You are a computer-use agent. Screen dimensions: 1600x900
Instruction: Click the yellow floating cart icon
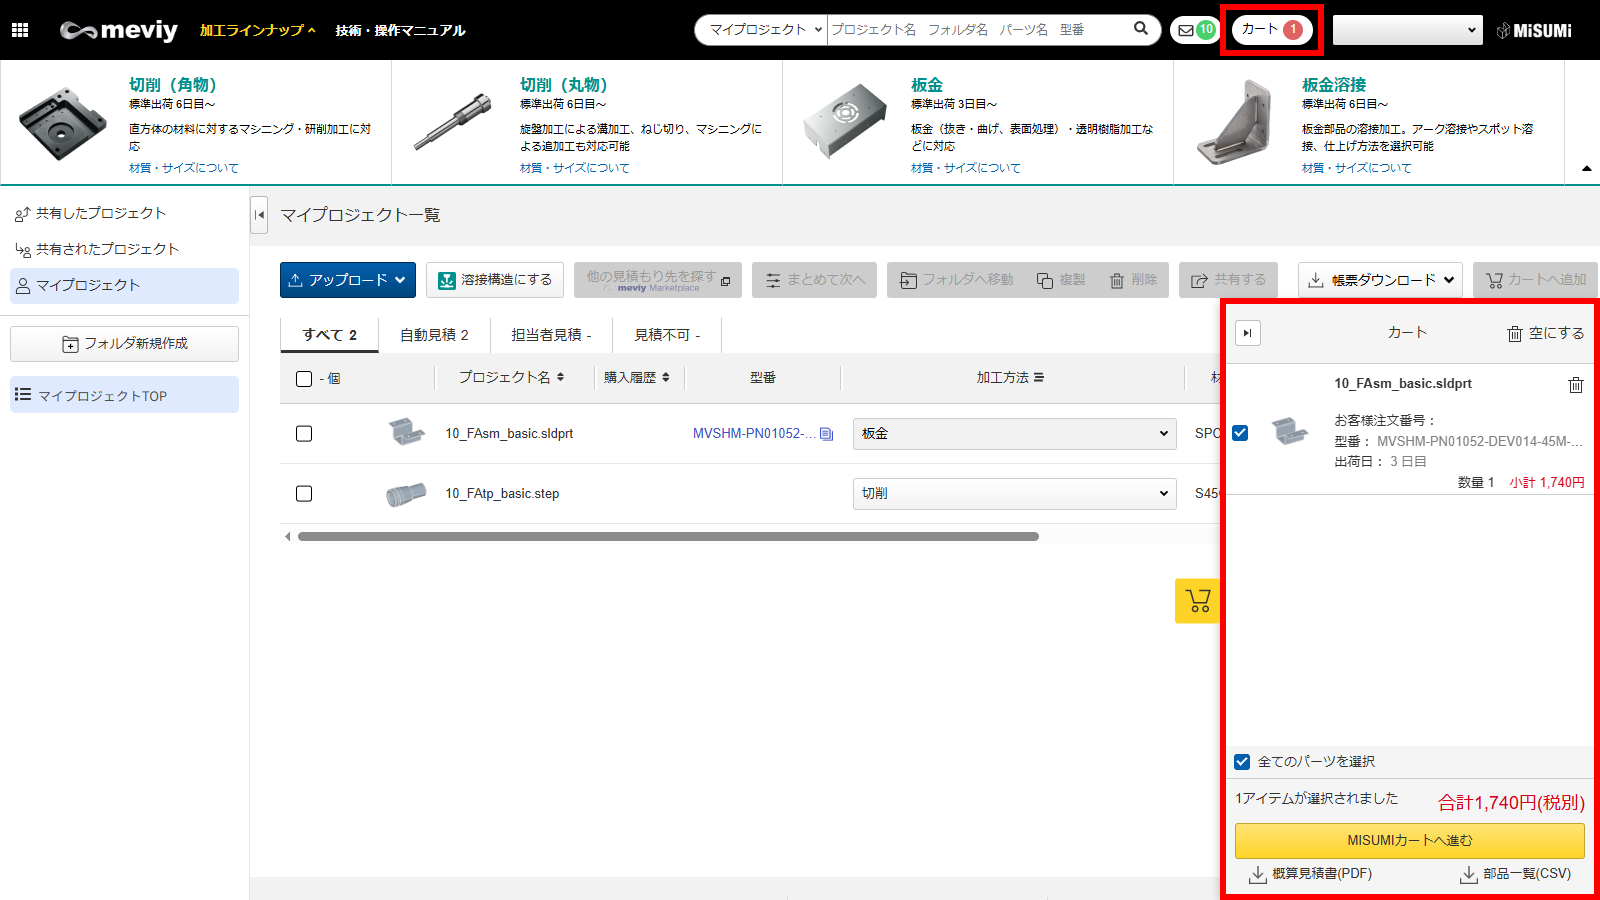(1198, 601)
